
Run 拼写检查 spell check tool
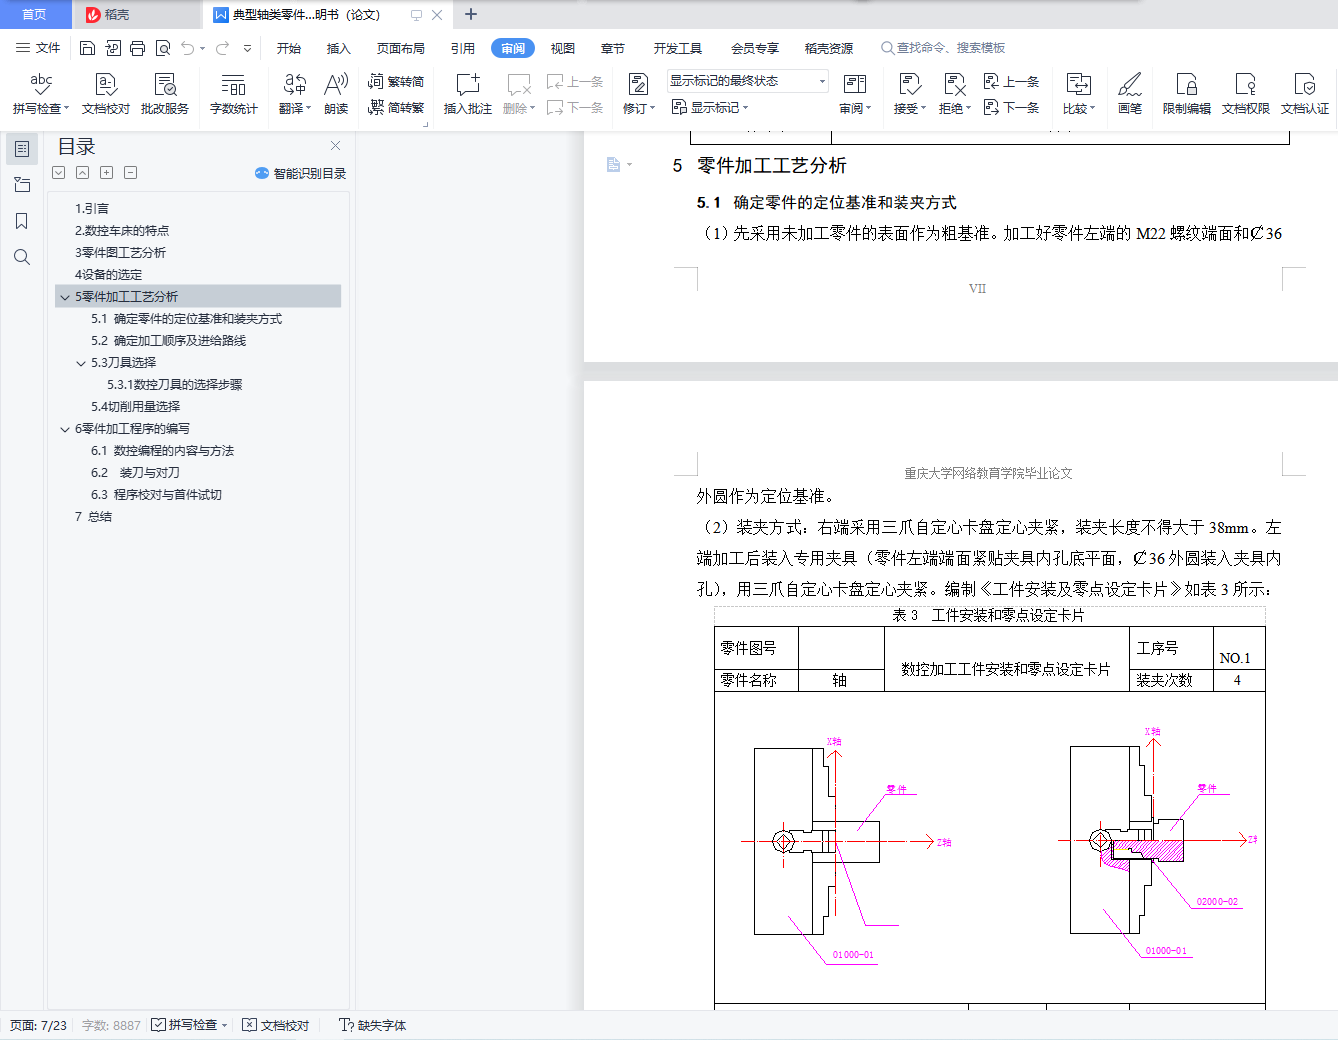(x=41, y=94)
